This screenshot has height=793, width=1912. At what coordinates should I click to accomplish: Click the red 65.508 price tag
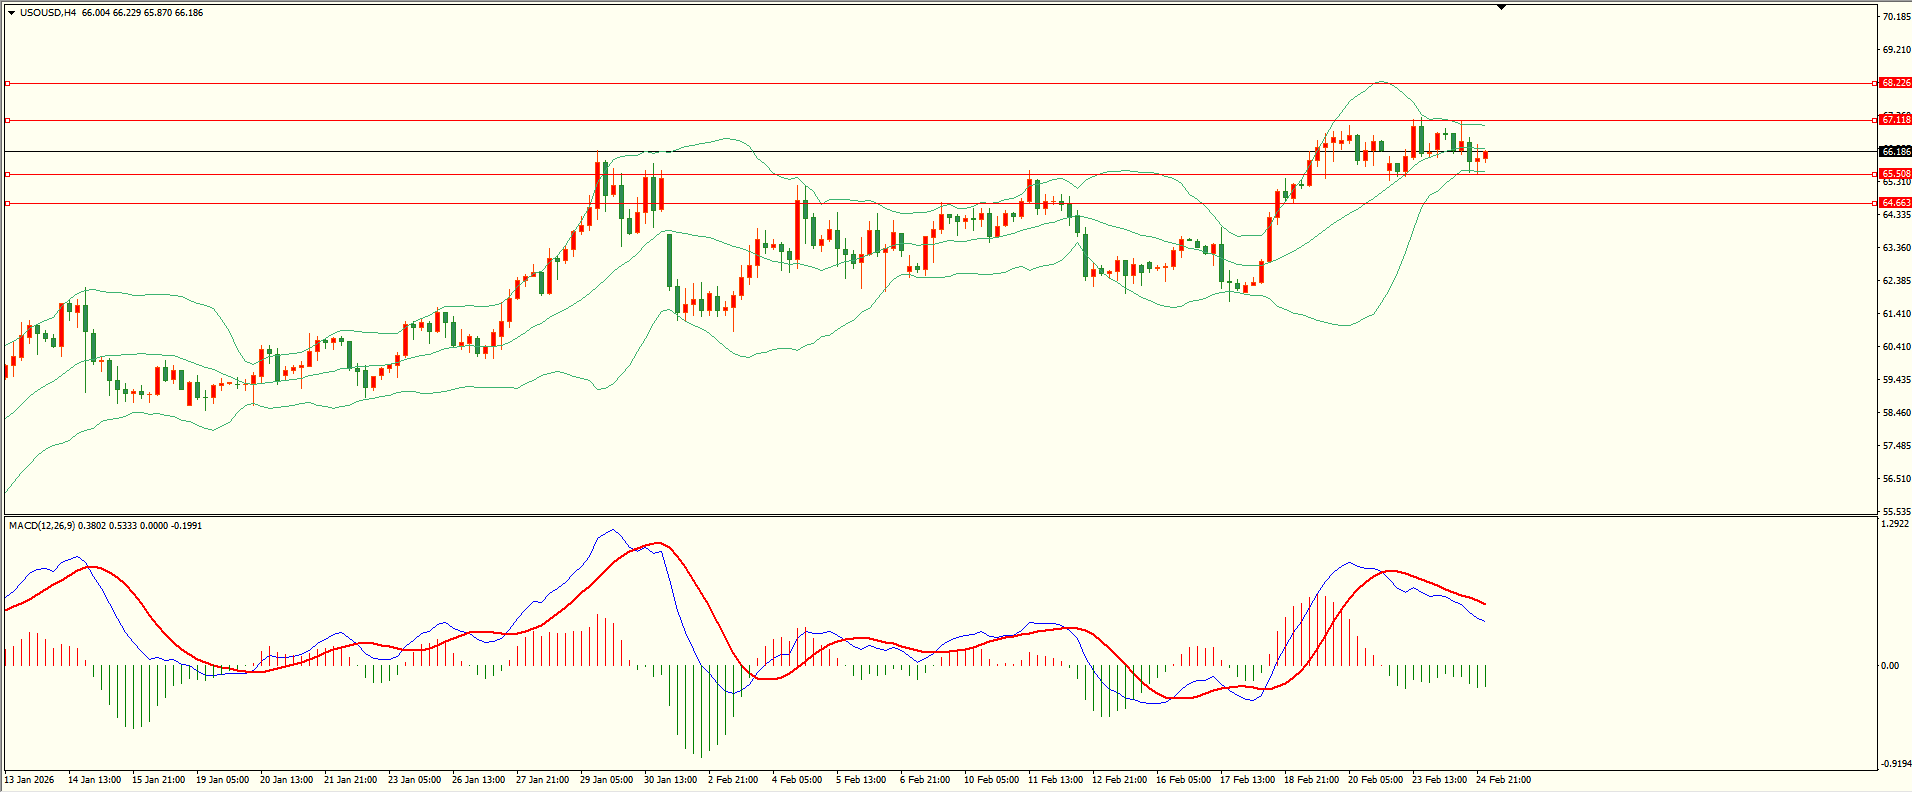[x=1895, y=174]
